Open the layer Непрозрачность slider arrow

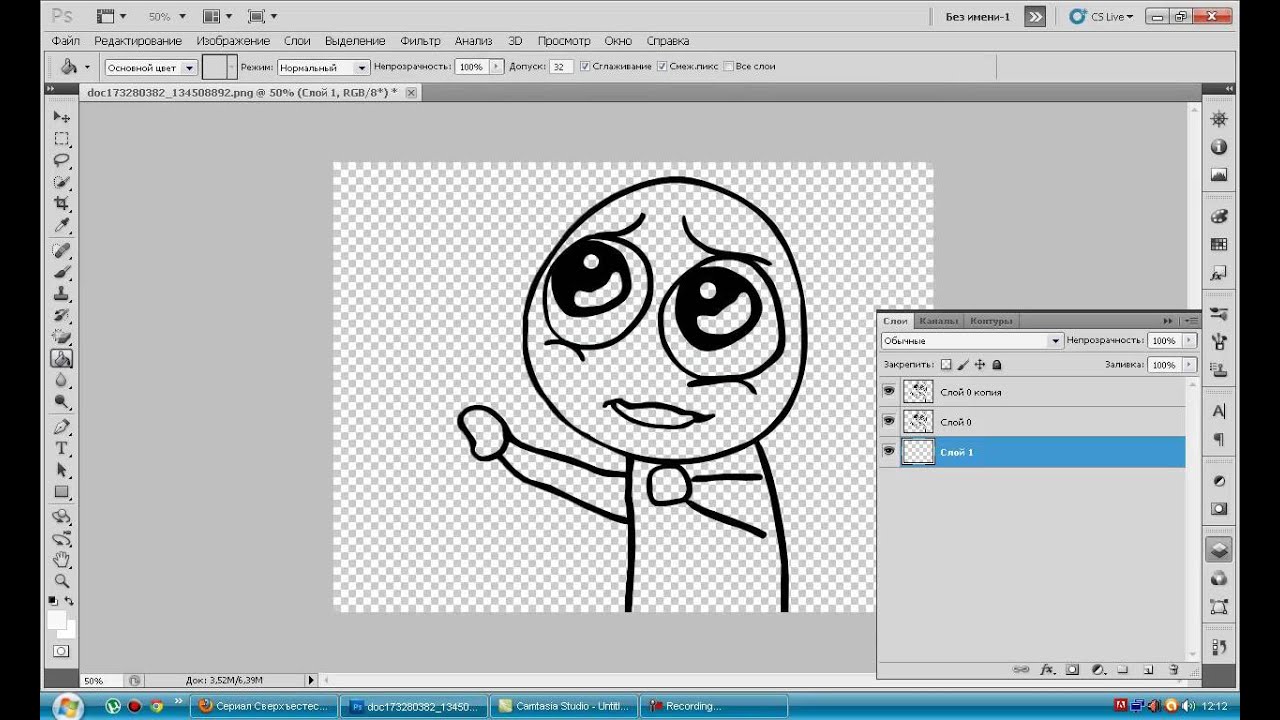(1189, 341)
